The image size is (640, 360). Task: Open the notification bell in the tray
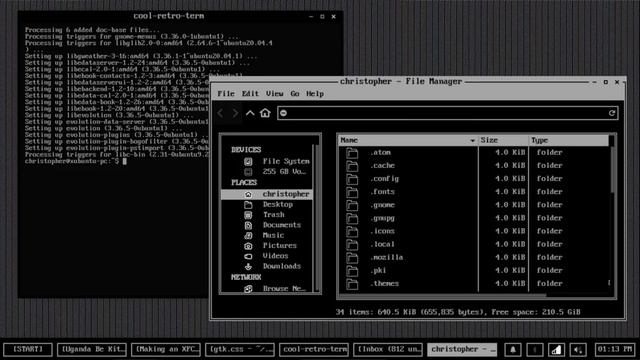pos(513,349)
